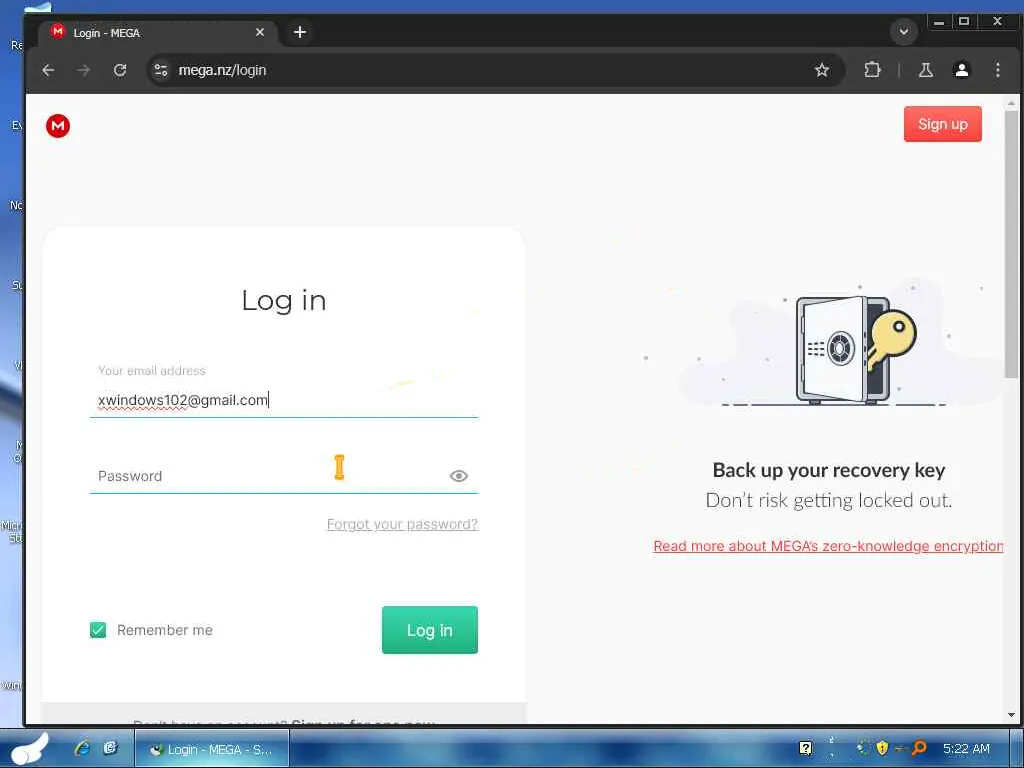1024x768 pixels.
Task: Open Chrome Labs flask icon
Action: (x=925, y=70)
